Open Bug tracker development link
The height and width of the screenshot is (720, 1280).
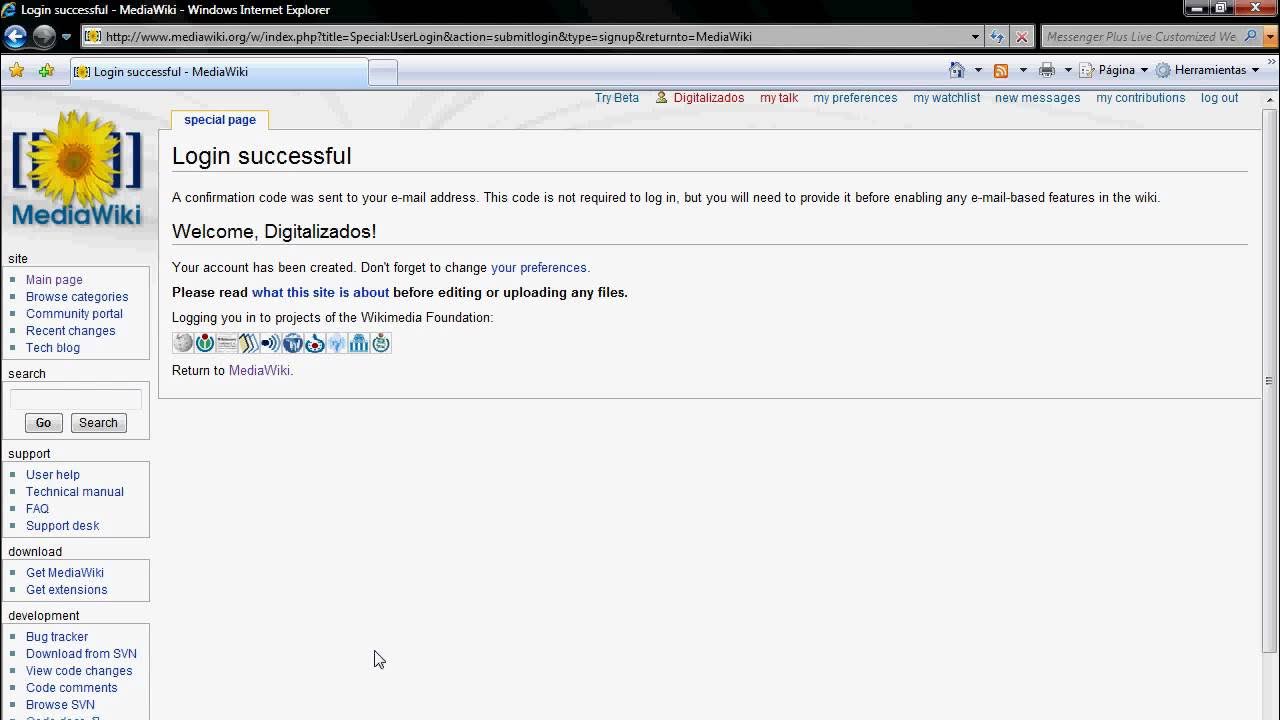57,637
